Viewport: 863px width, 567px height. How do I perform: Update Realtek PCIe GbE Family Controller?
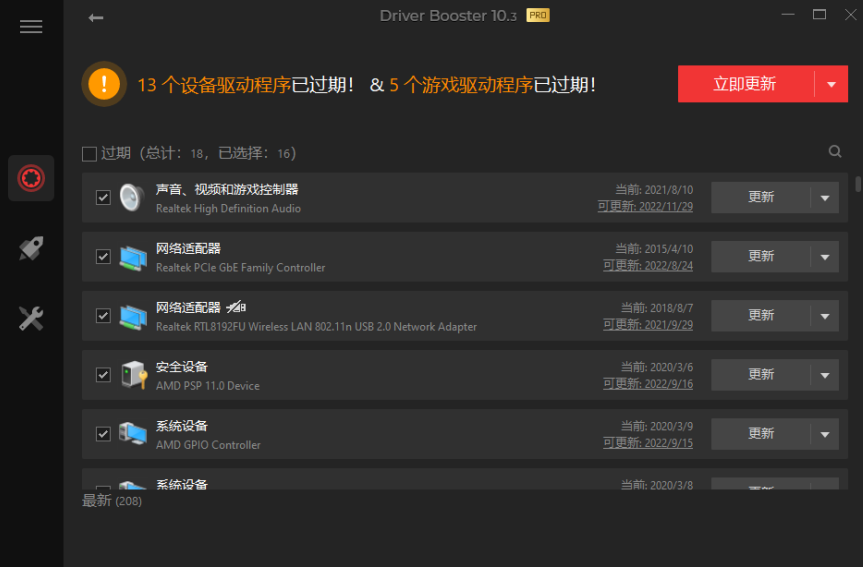click(761, 257)
